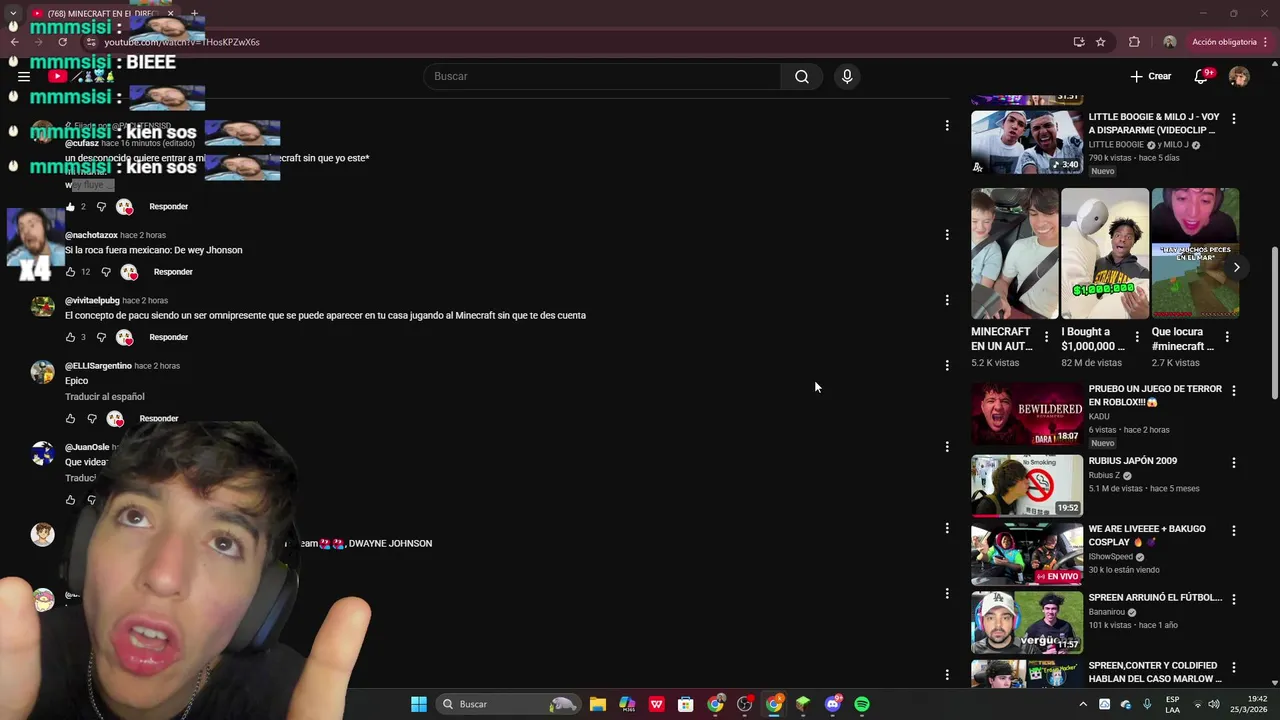Open the YouTube guide hamburger menu
Screen dimensions: 1280x720
(x=24, y=76)
